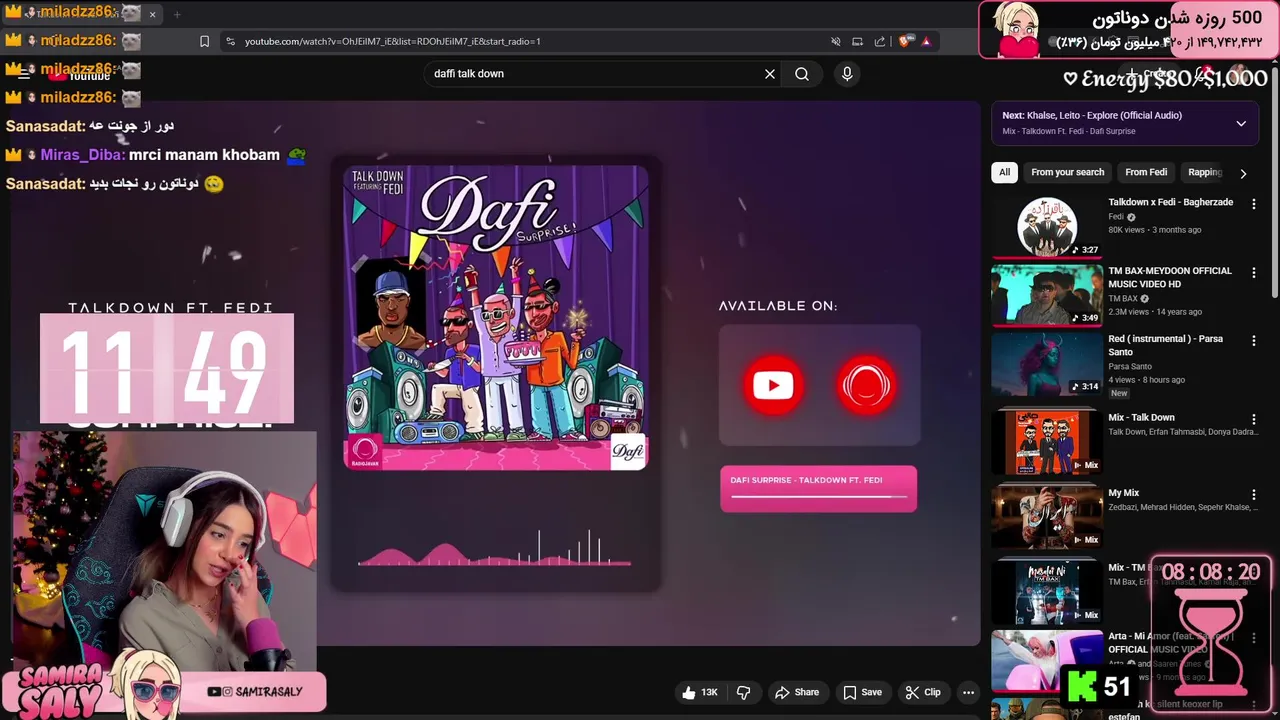The height and width of the screenshot is (720, 1280).
Task: Click the Red instrumental thumbnail
Action: [1047, 364]
